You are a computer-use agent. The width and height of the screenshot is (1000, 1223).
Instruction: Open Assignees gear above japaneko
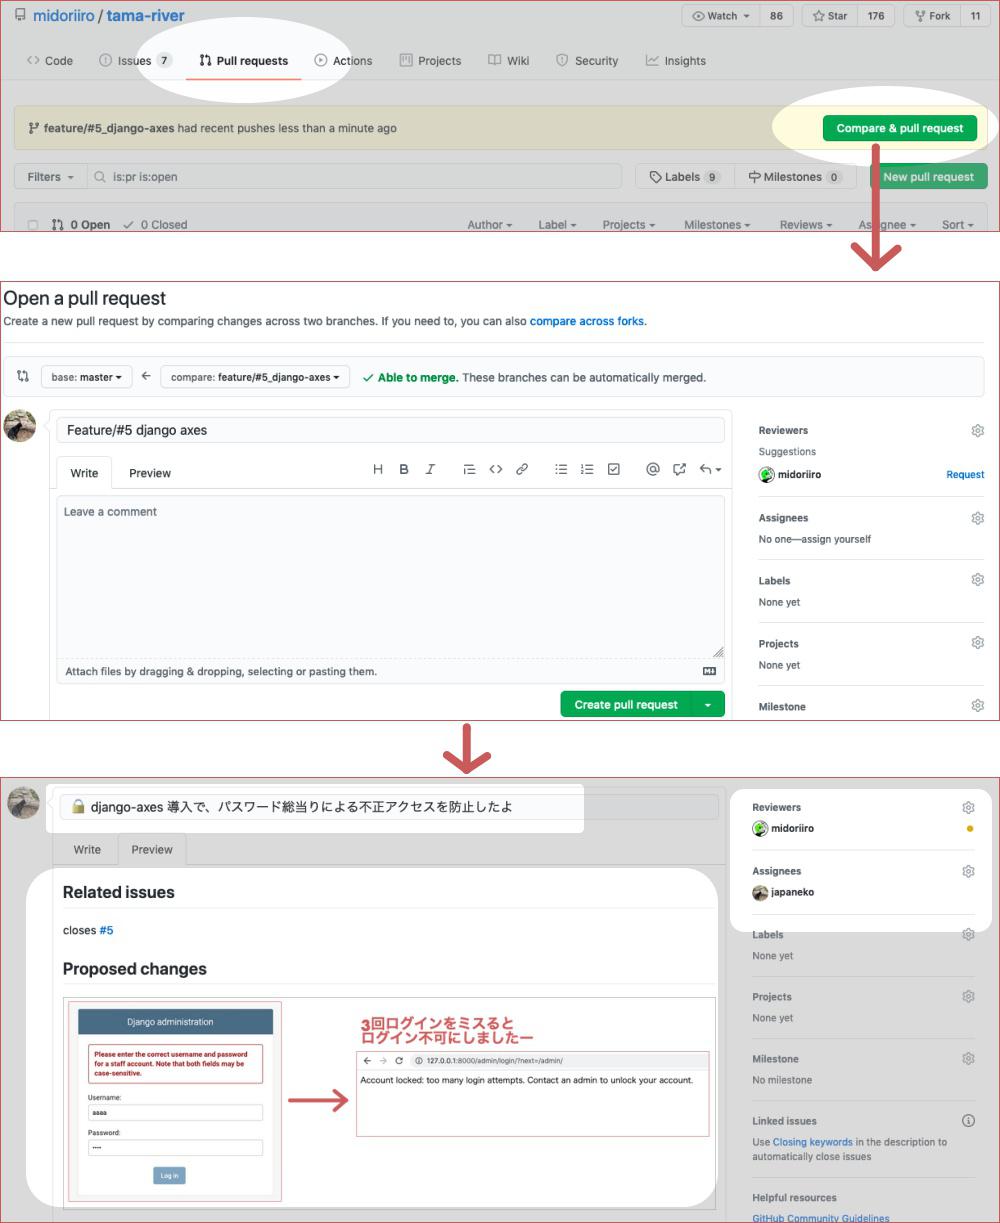point(968,871)
